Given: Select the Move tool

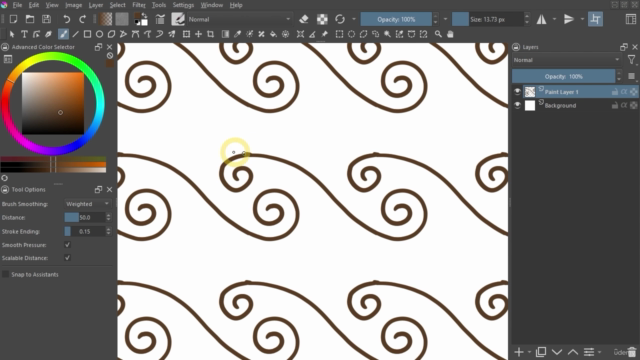Looking at the screenshot, I should coord(198,34).
